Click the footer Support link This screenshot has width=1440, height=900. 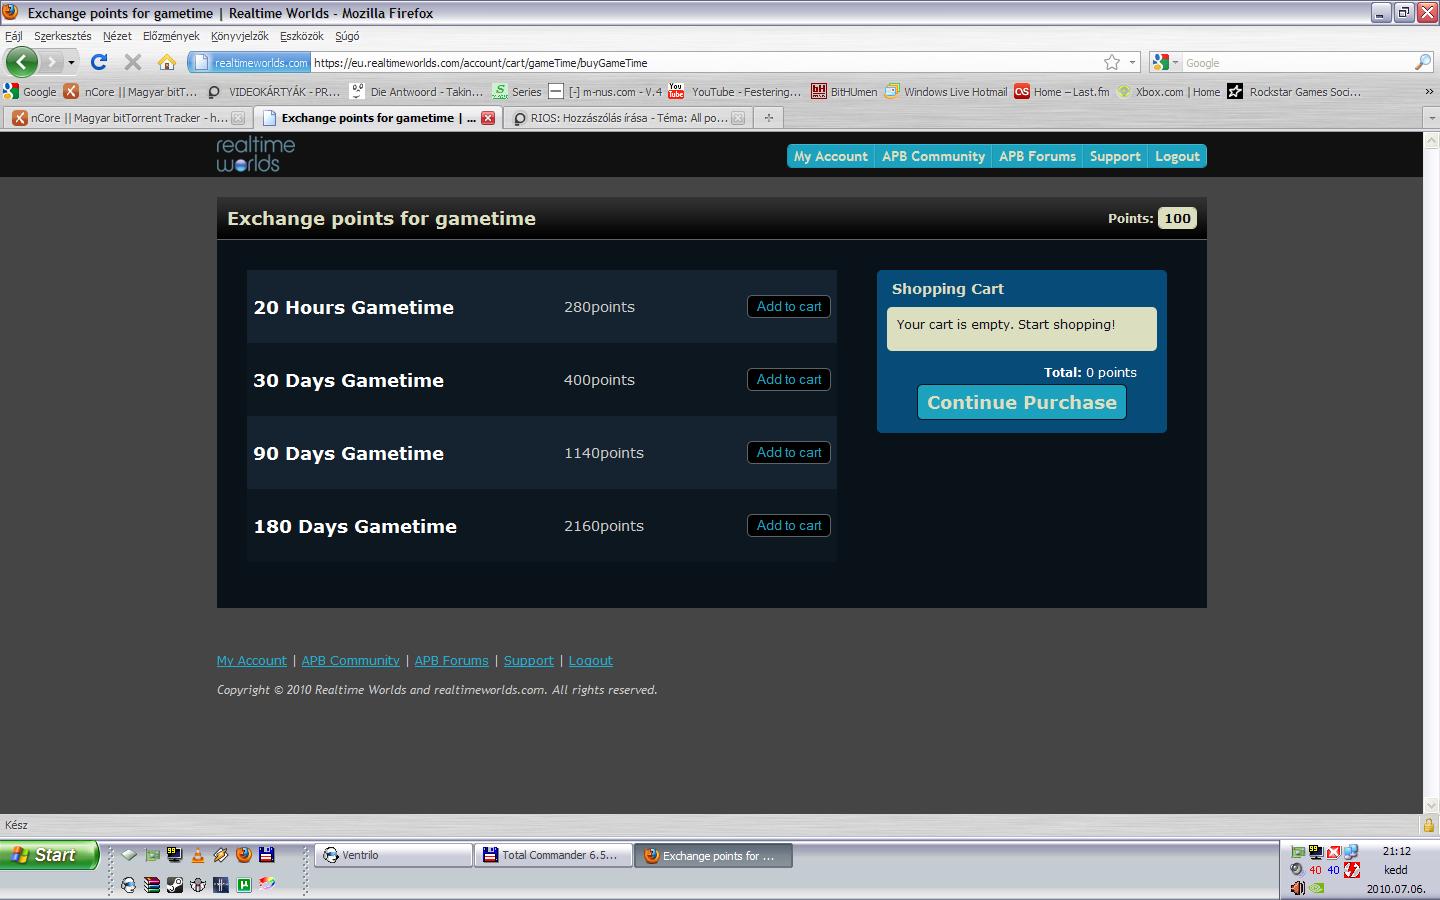click(x=529, y=661)
